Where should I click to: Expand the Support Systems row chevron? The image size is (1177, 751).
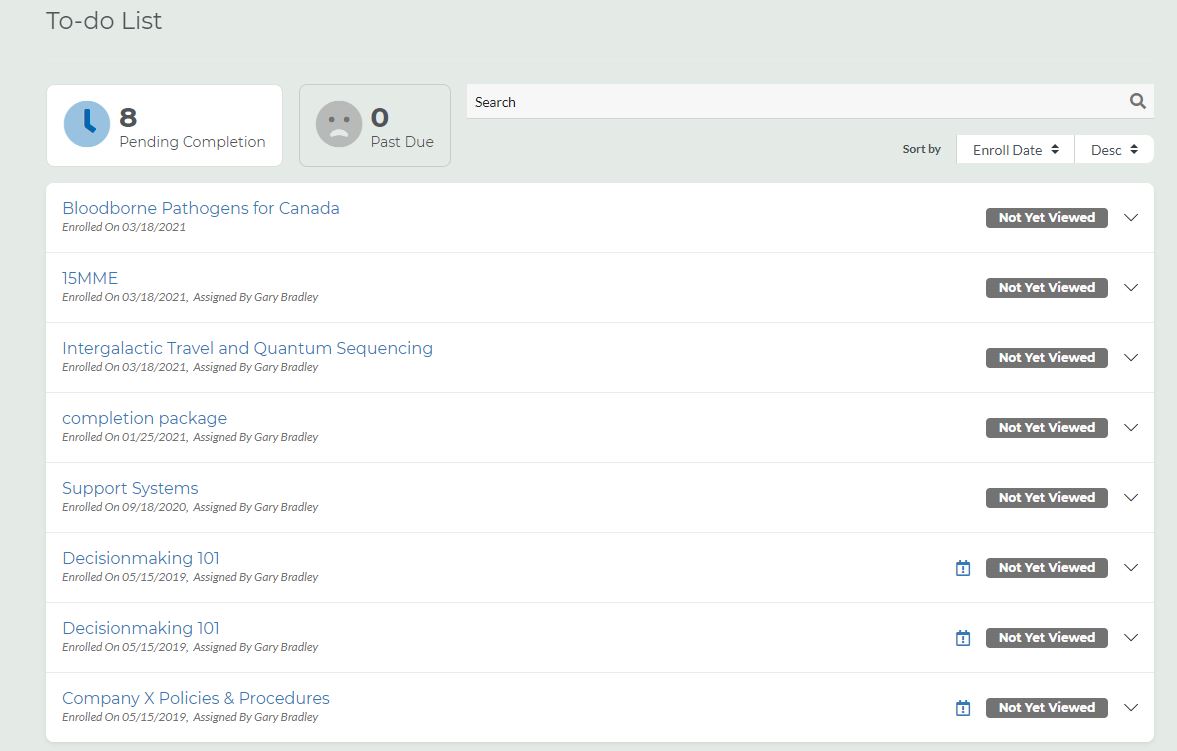1131,497
